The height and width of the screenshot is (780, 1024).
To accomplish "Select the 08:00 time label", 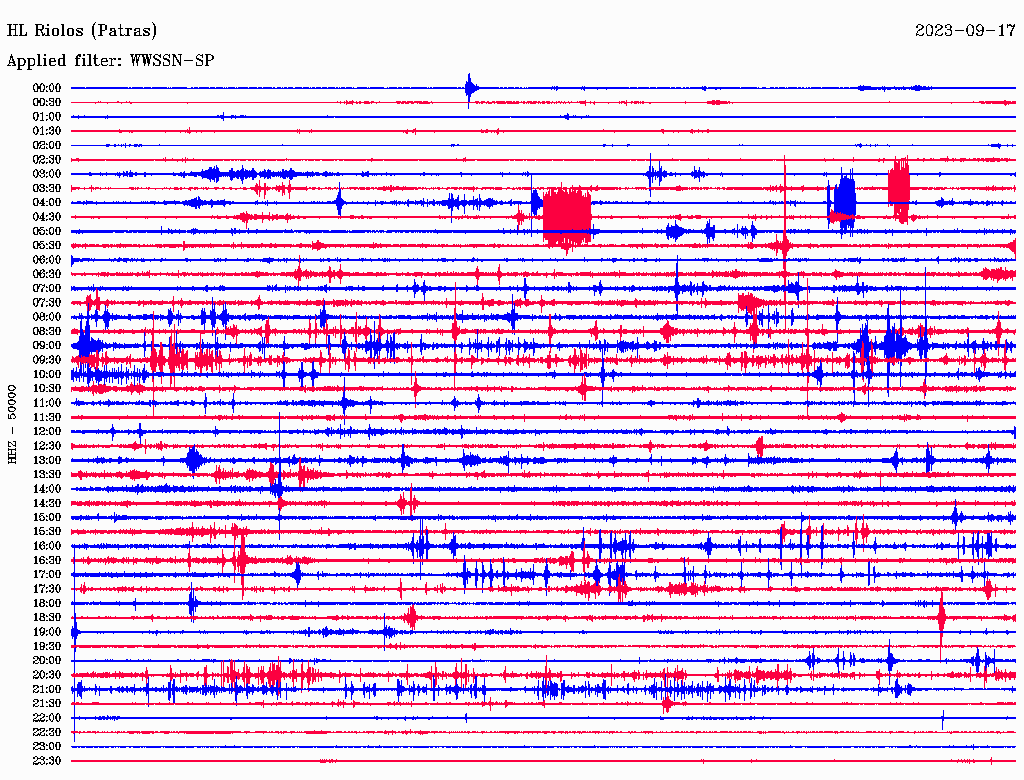I will pos(47,317).
